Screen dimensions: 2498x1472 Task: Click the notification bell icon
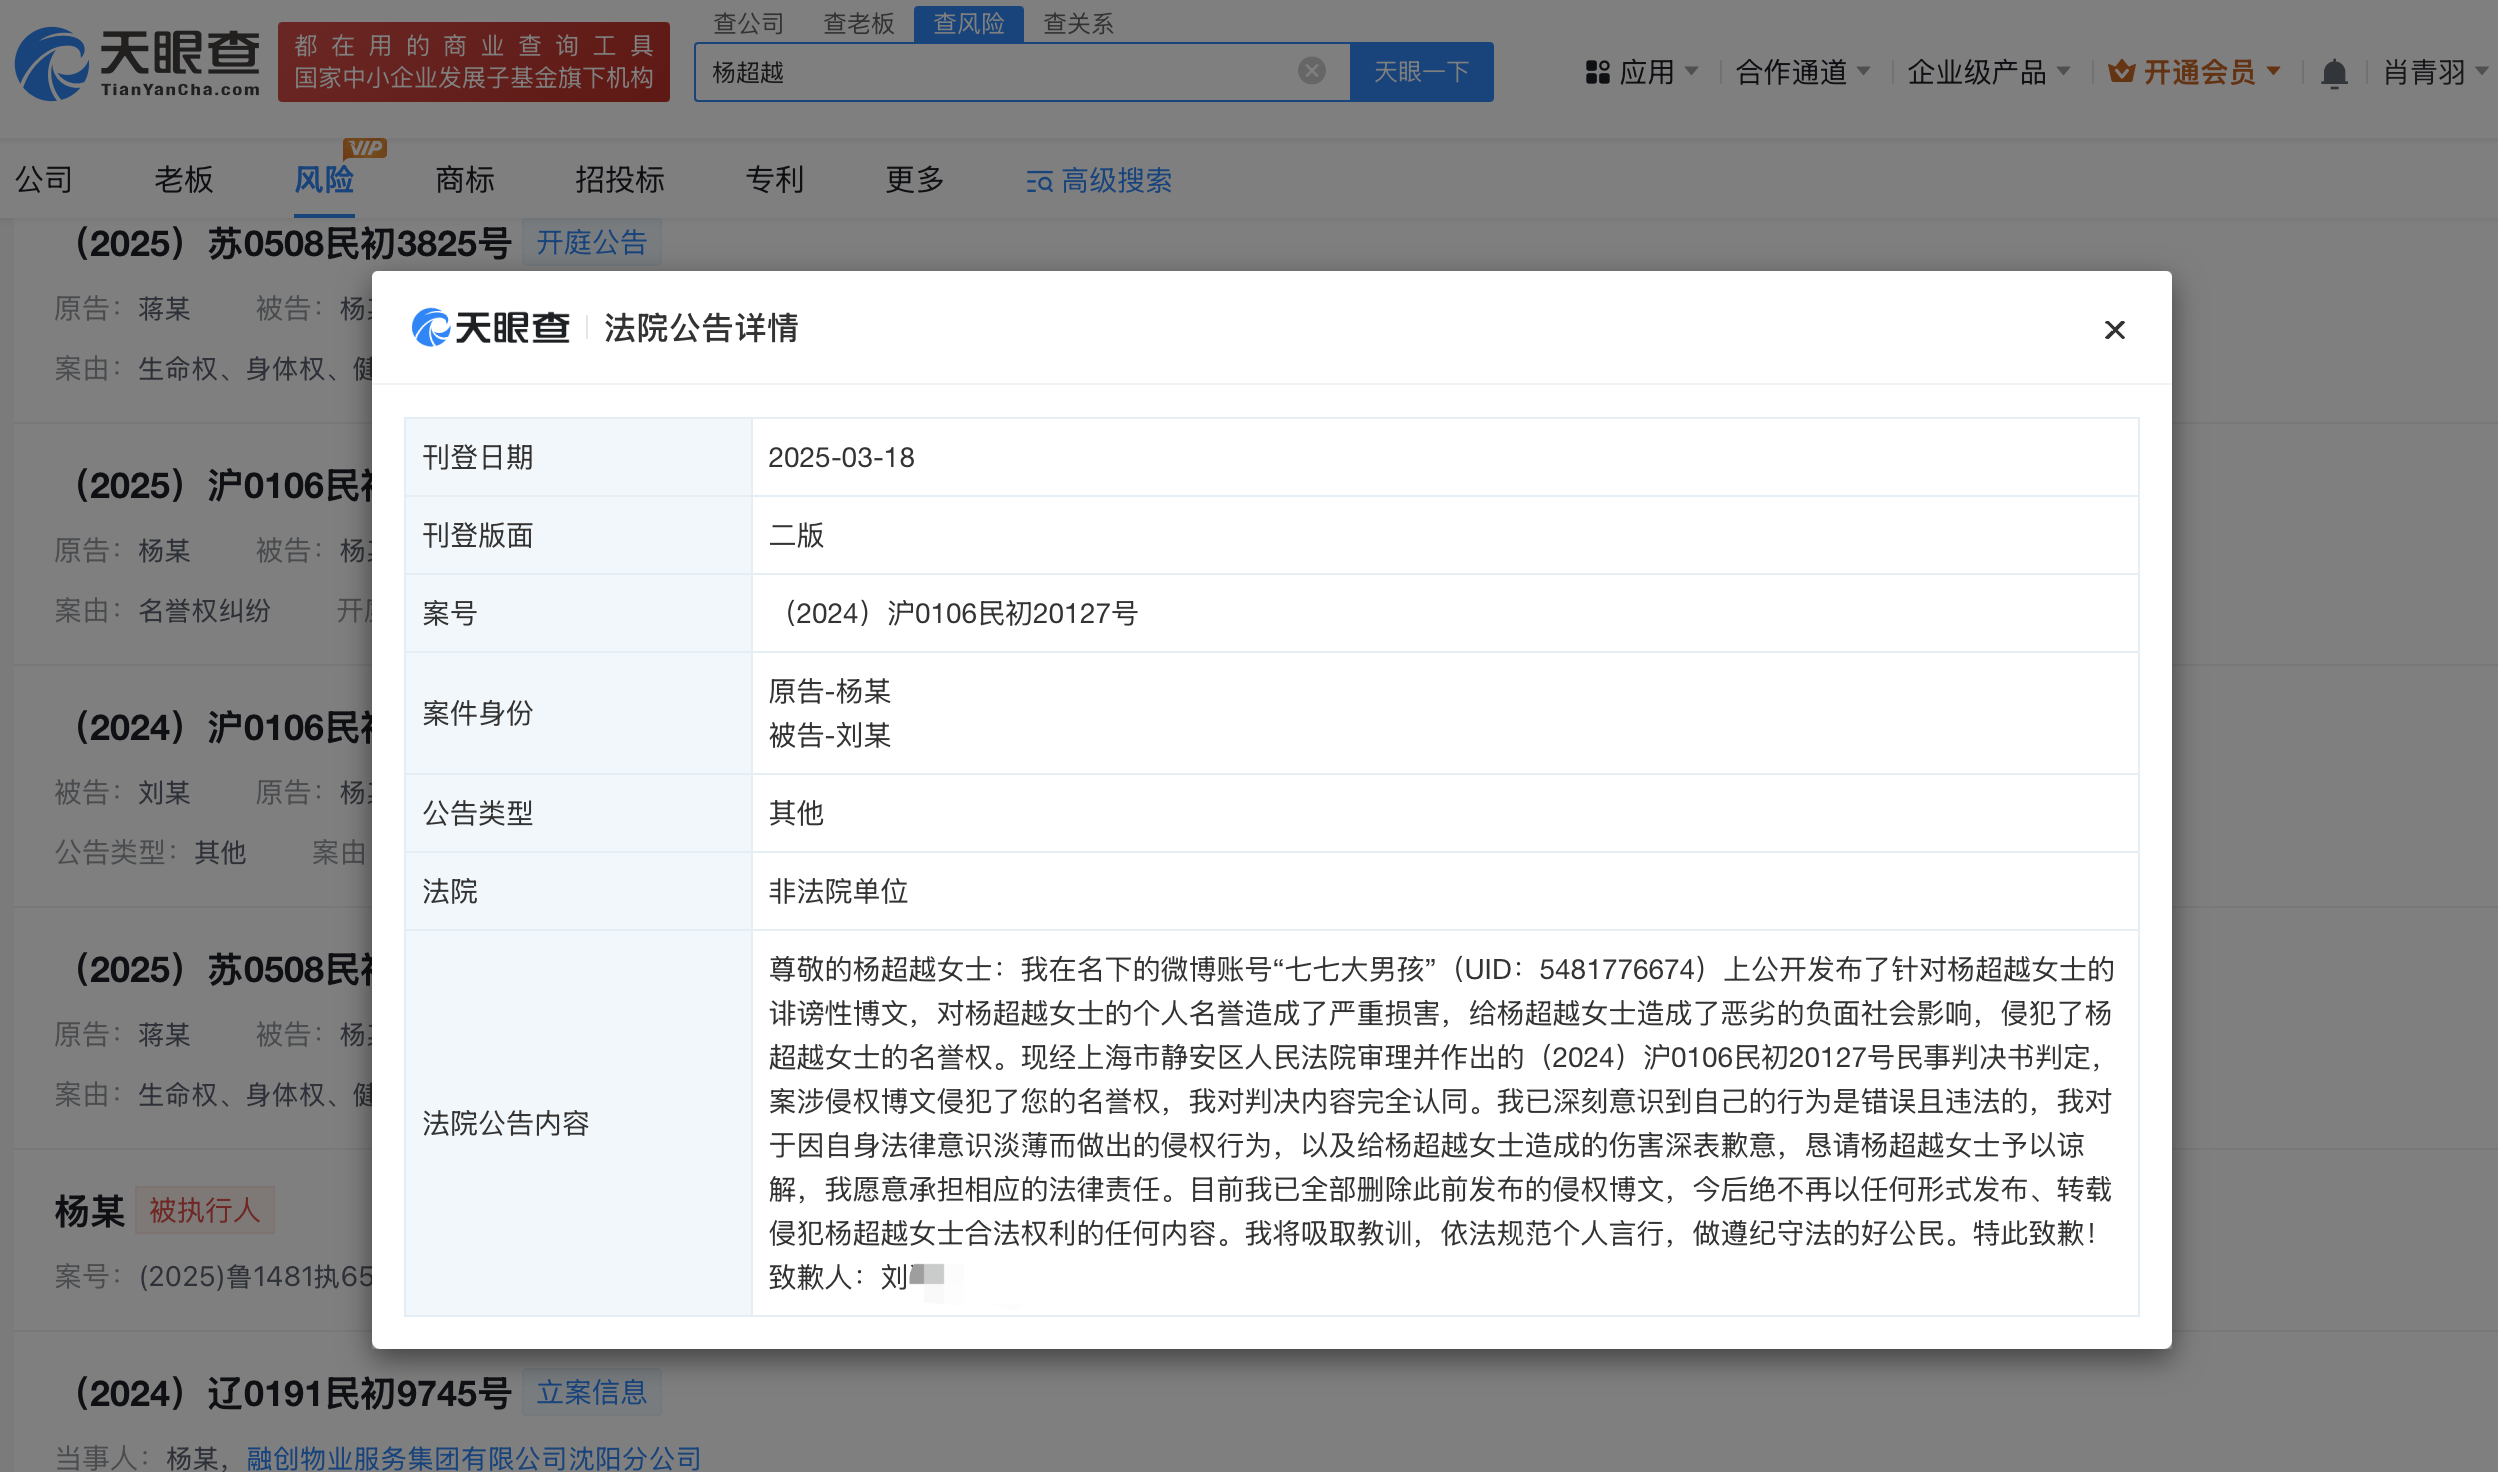pos(2333,73)
